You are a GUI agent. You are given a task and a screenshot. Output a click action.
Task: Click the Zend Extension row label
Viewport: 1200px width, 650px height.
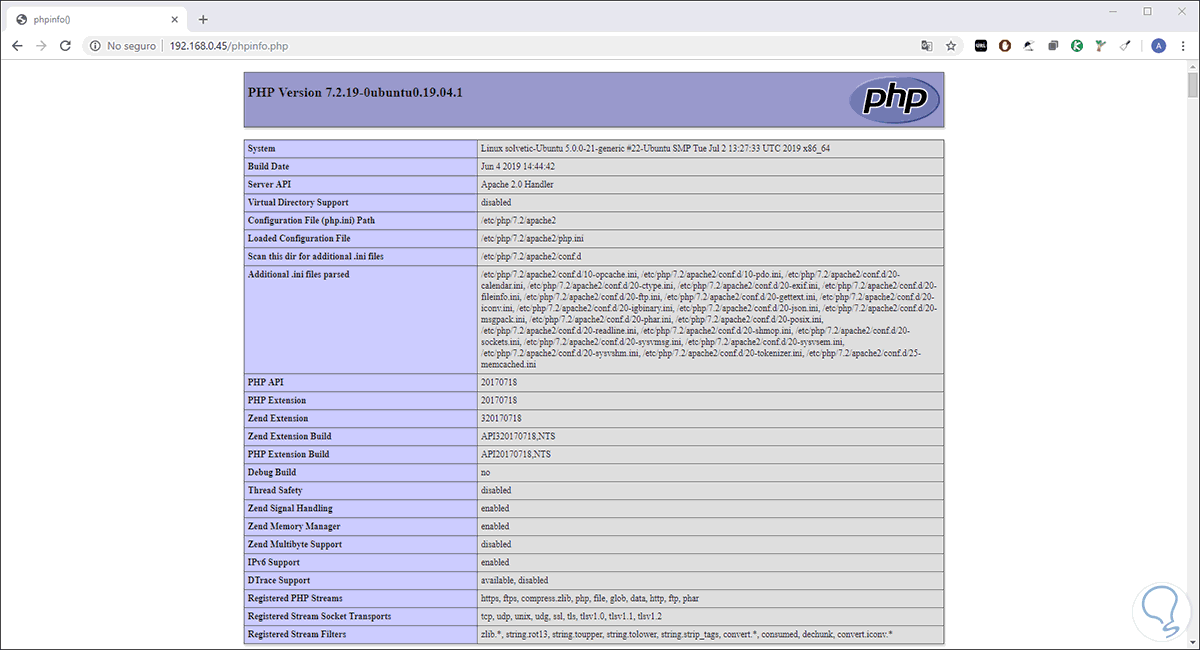pyautogui.click(x=278, y=418)
